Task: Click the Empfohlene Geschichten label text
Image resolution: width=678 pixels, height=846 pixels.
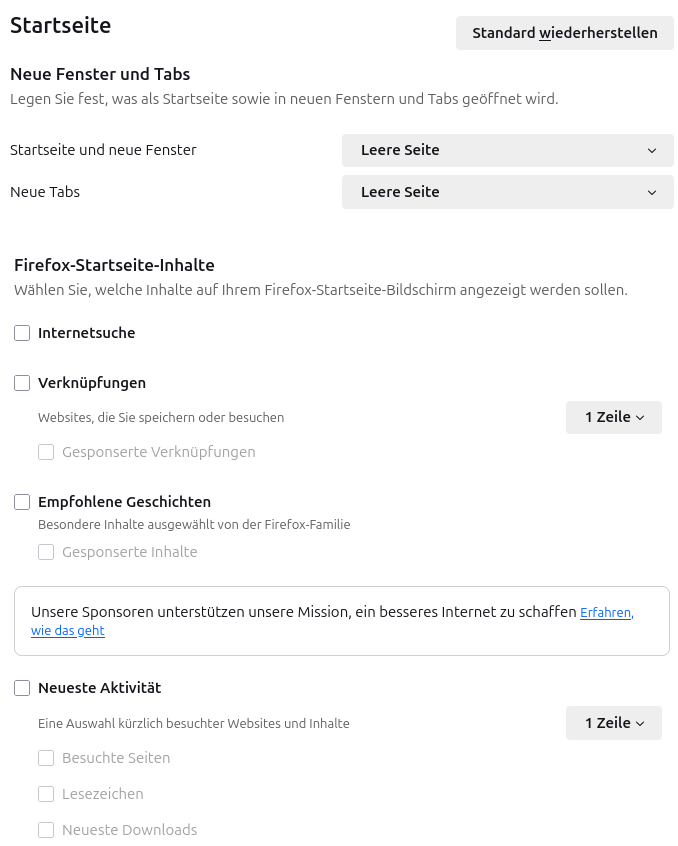Action: pyautogui.click(x=124, y=502)
